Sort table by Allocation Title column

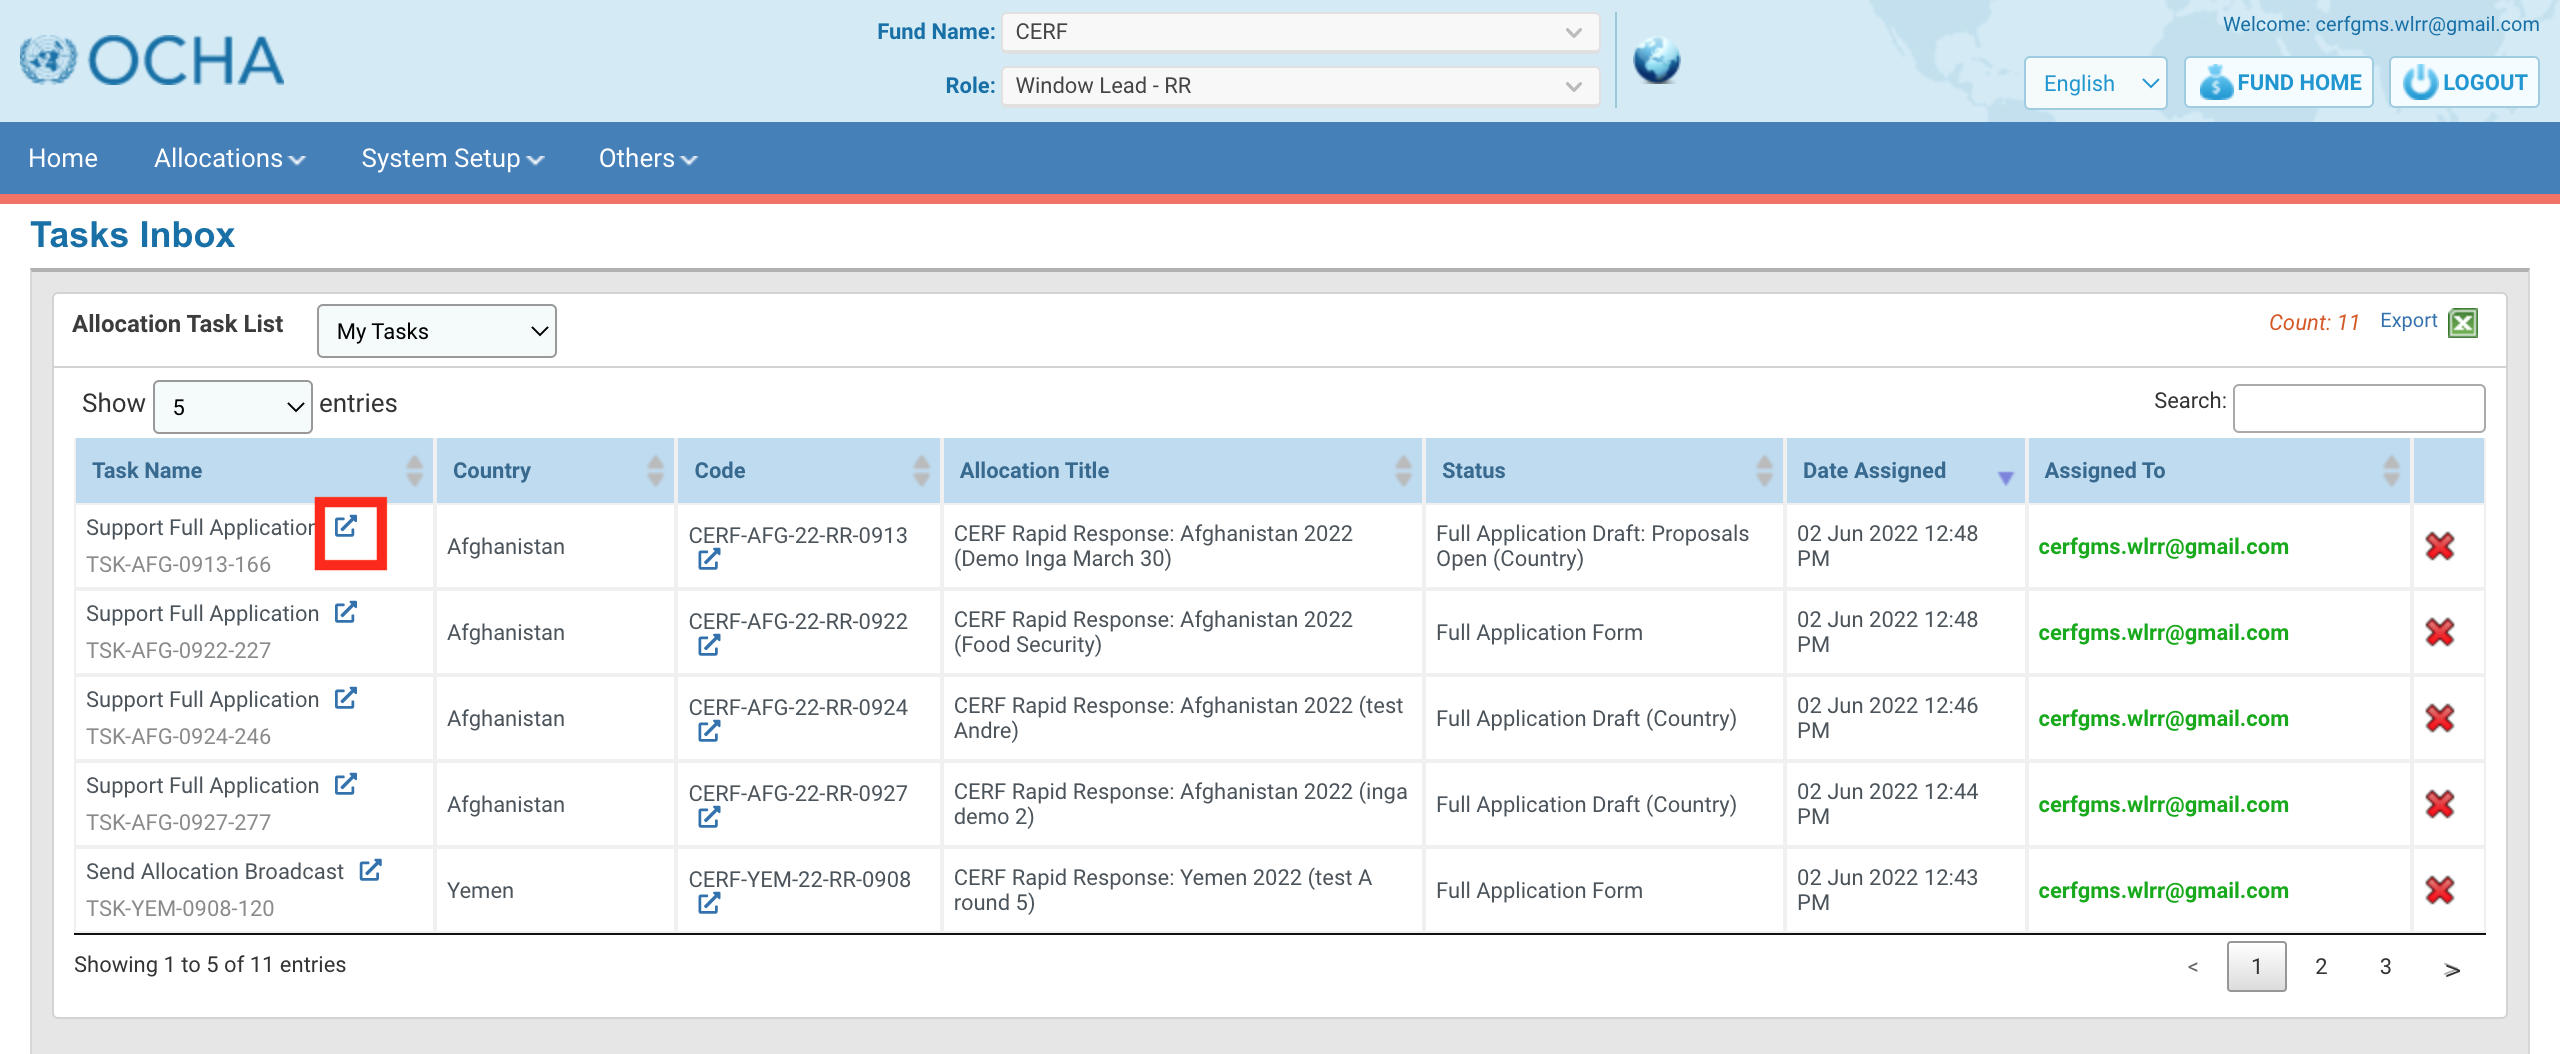(x=1182, y=471)
